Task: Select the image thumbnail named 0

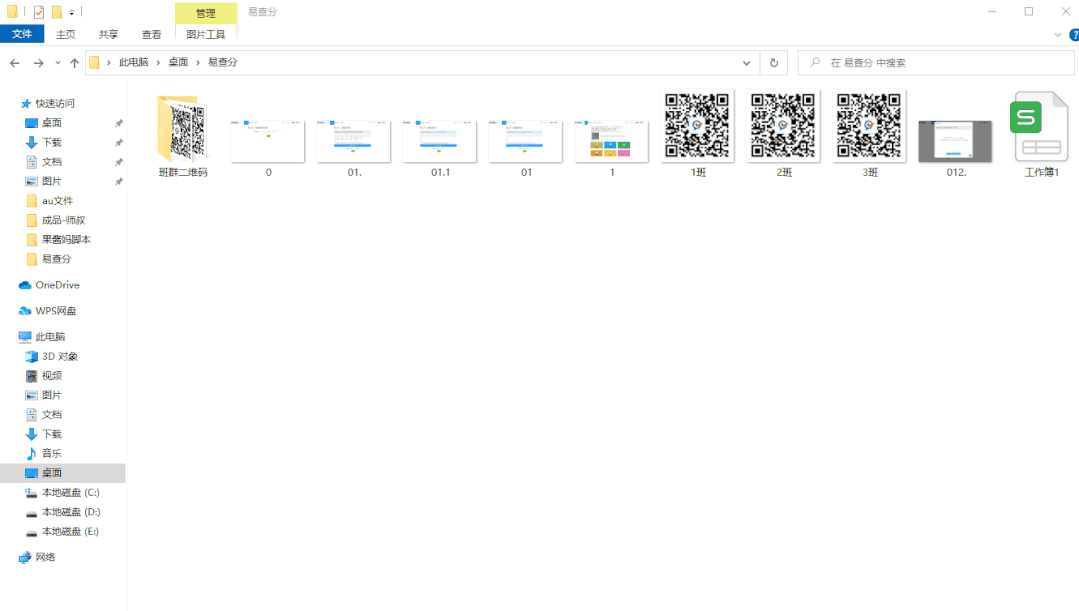Action: point(268,148)
